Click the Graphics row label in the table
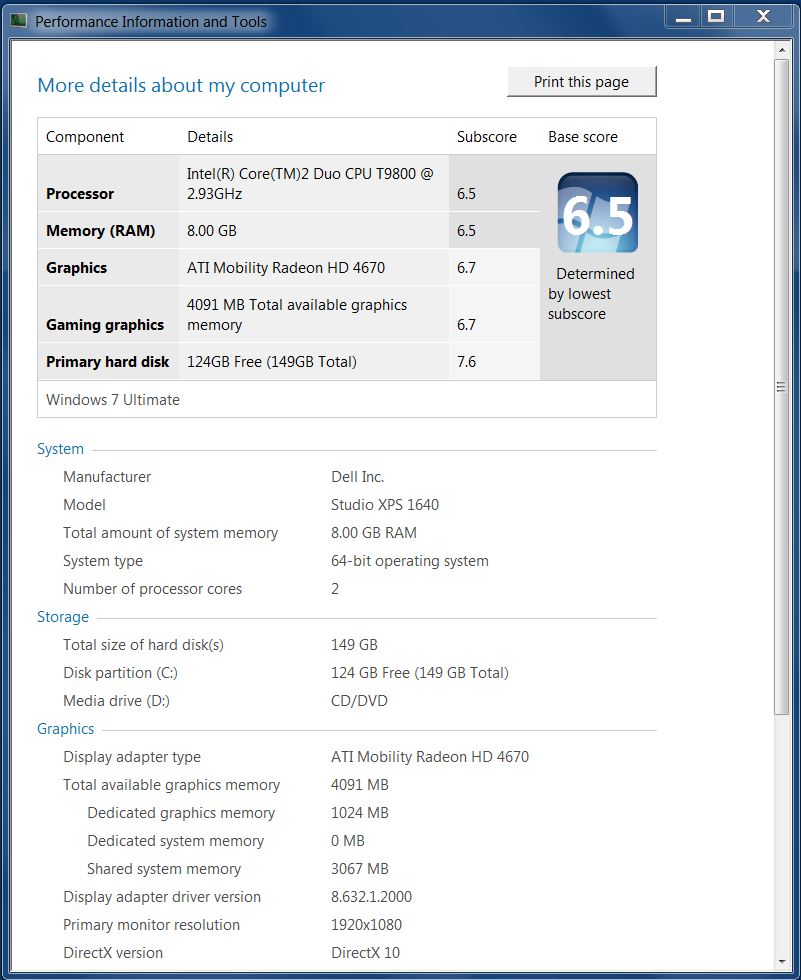The width and height of the screenshot is (801, 980). coord(77,268)
